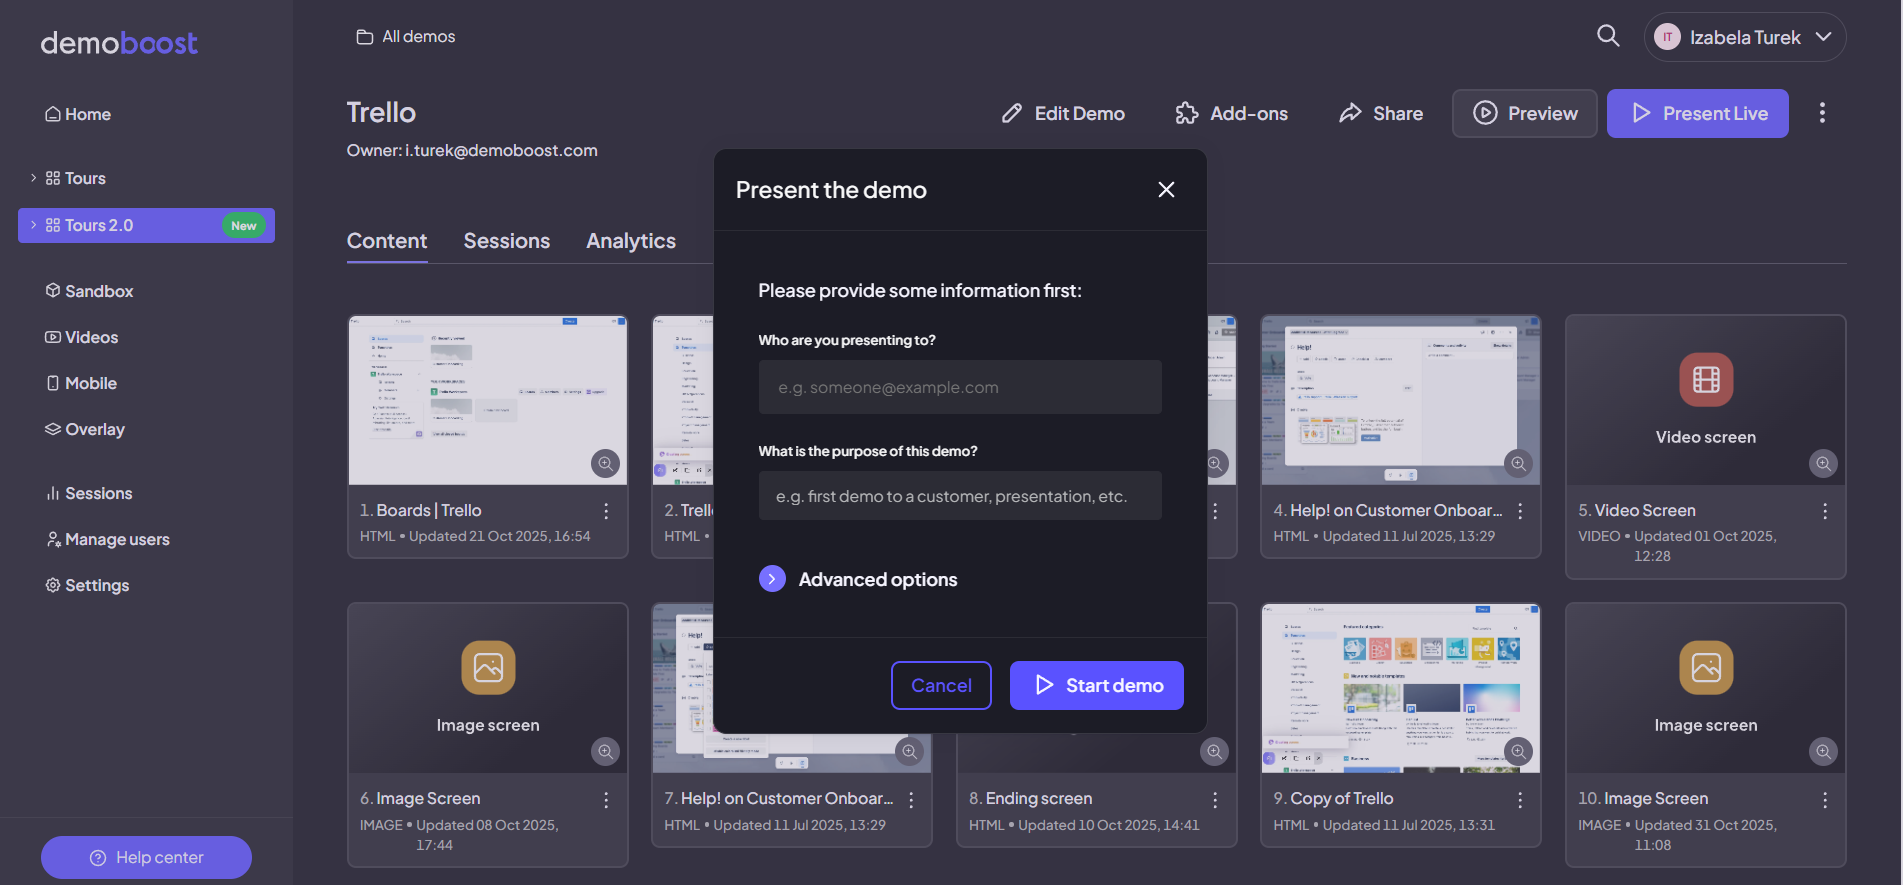Open Sessions in the sidebar
The height and width of the screenshot is (885, 1903).
click(89, 493)
